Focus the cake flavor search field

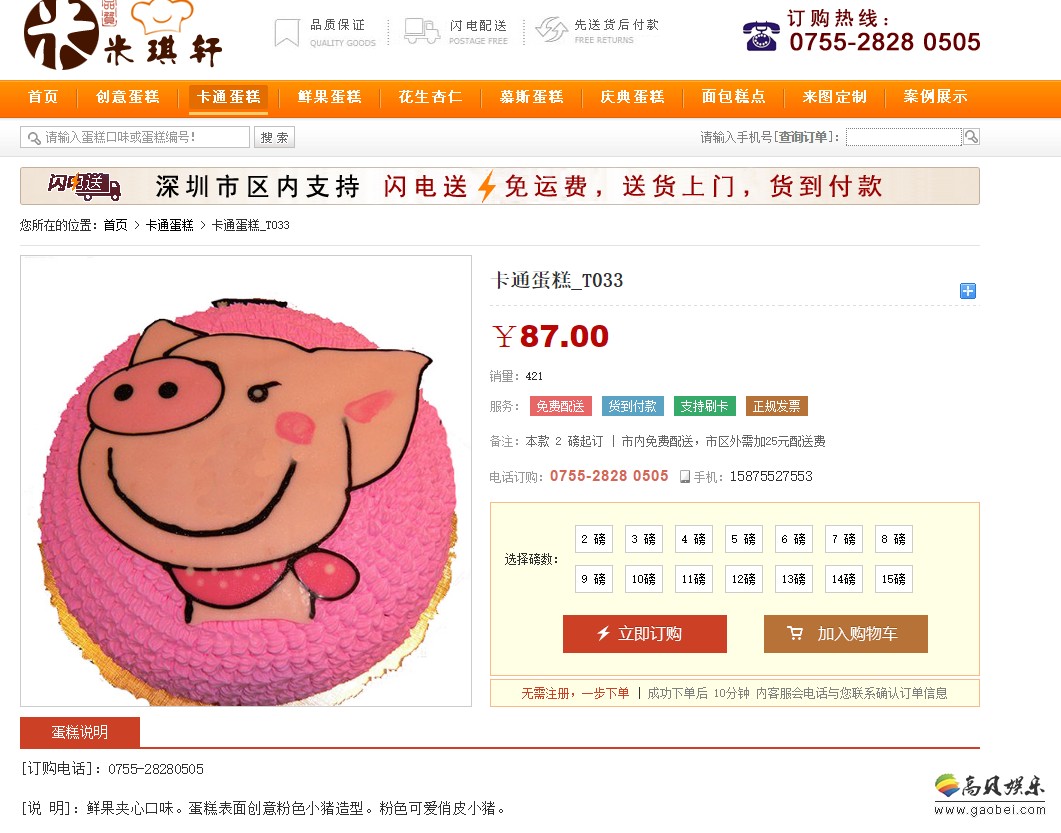(135, 137)
